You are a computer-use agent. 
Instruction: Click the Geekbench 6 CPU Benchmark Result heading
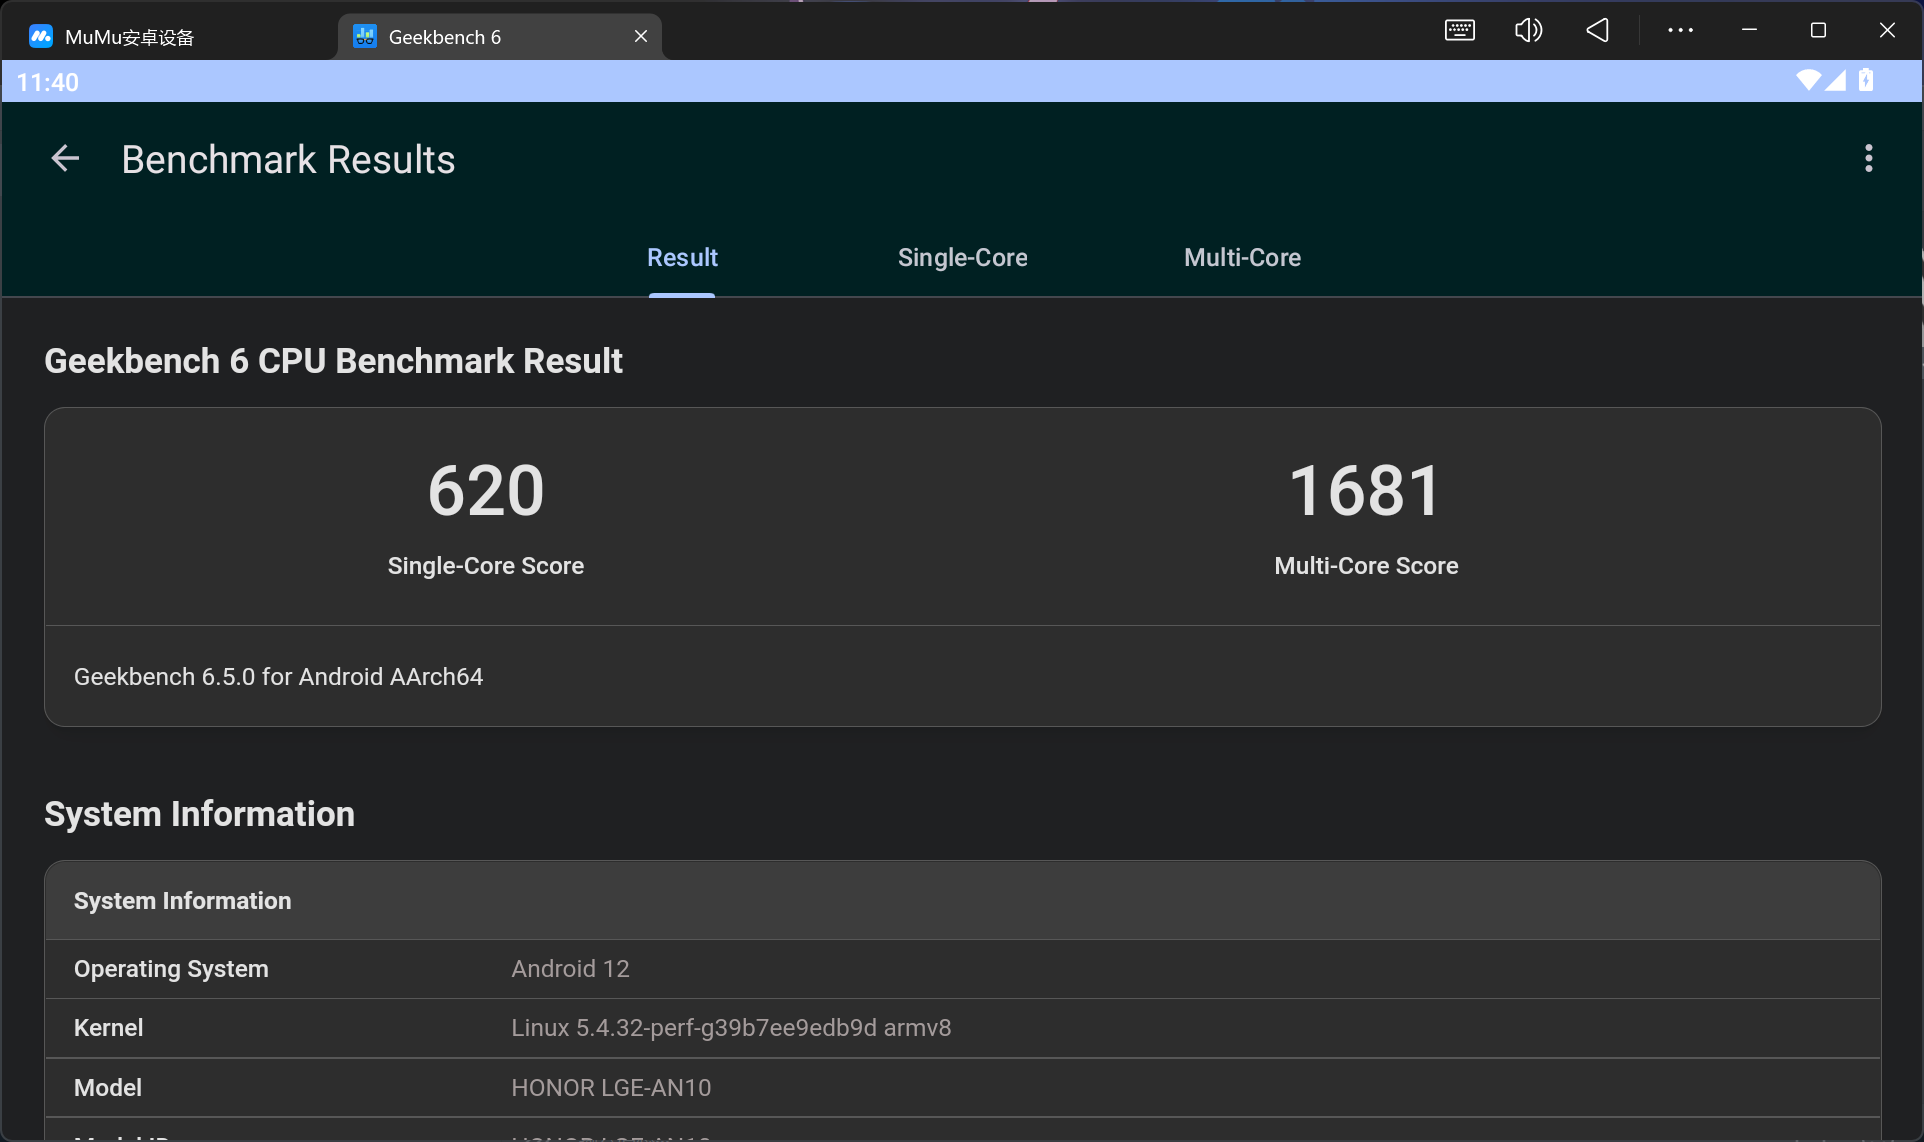click(333, 361)
